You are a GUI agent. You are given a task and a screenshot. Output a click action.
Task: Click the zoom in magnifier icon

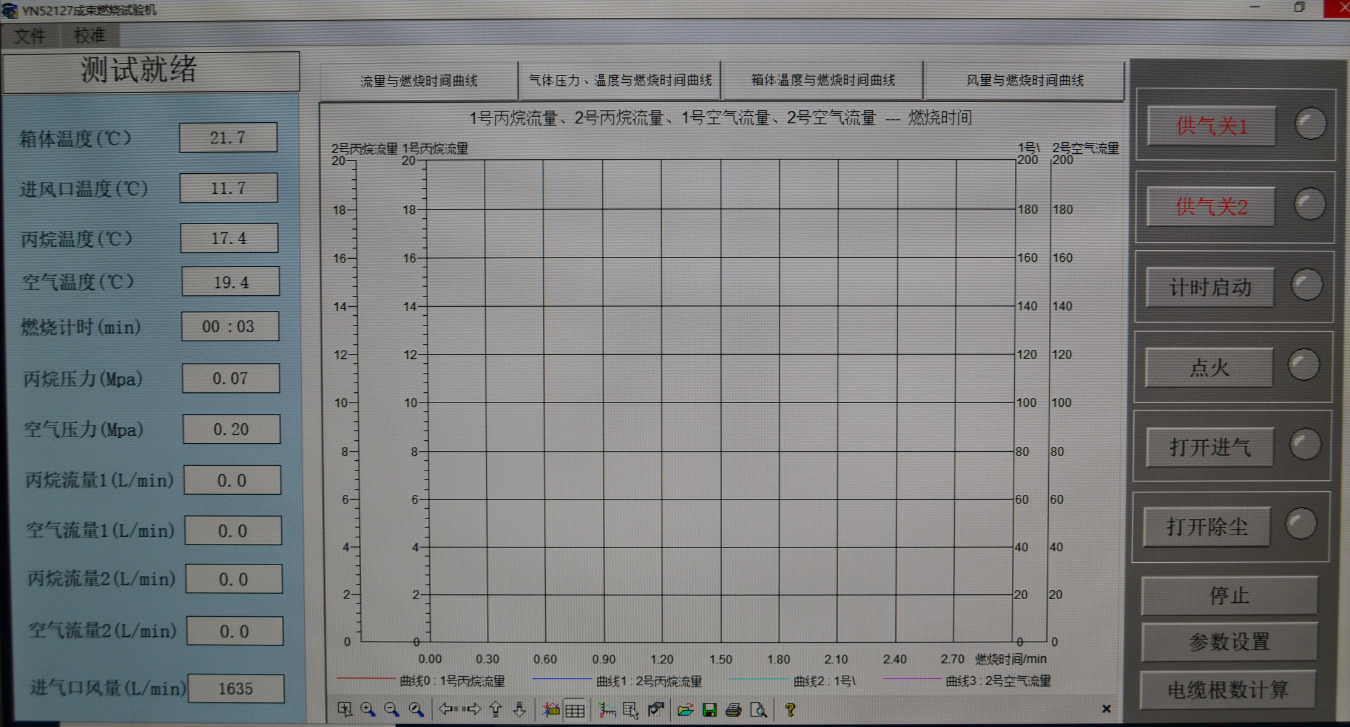click(368, 709)
